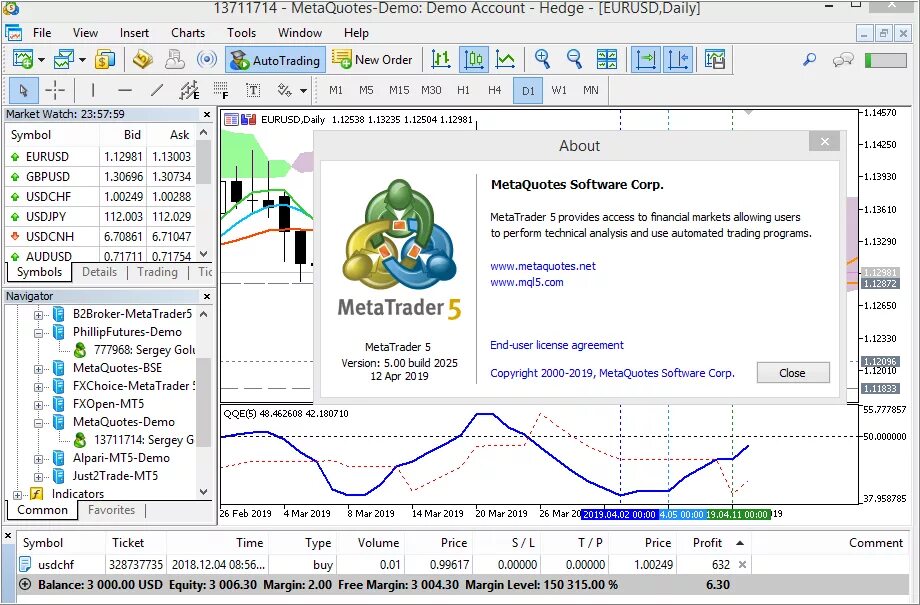The width and height of the screenshot is (920, 605).
Task: Select the USDCNH row in Market Watch
Action: [x=100, y=236]
